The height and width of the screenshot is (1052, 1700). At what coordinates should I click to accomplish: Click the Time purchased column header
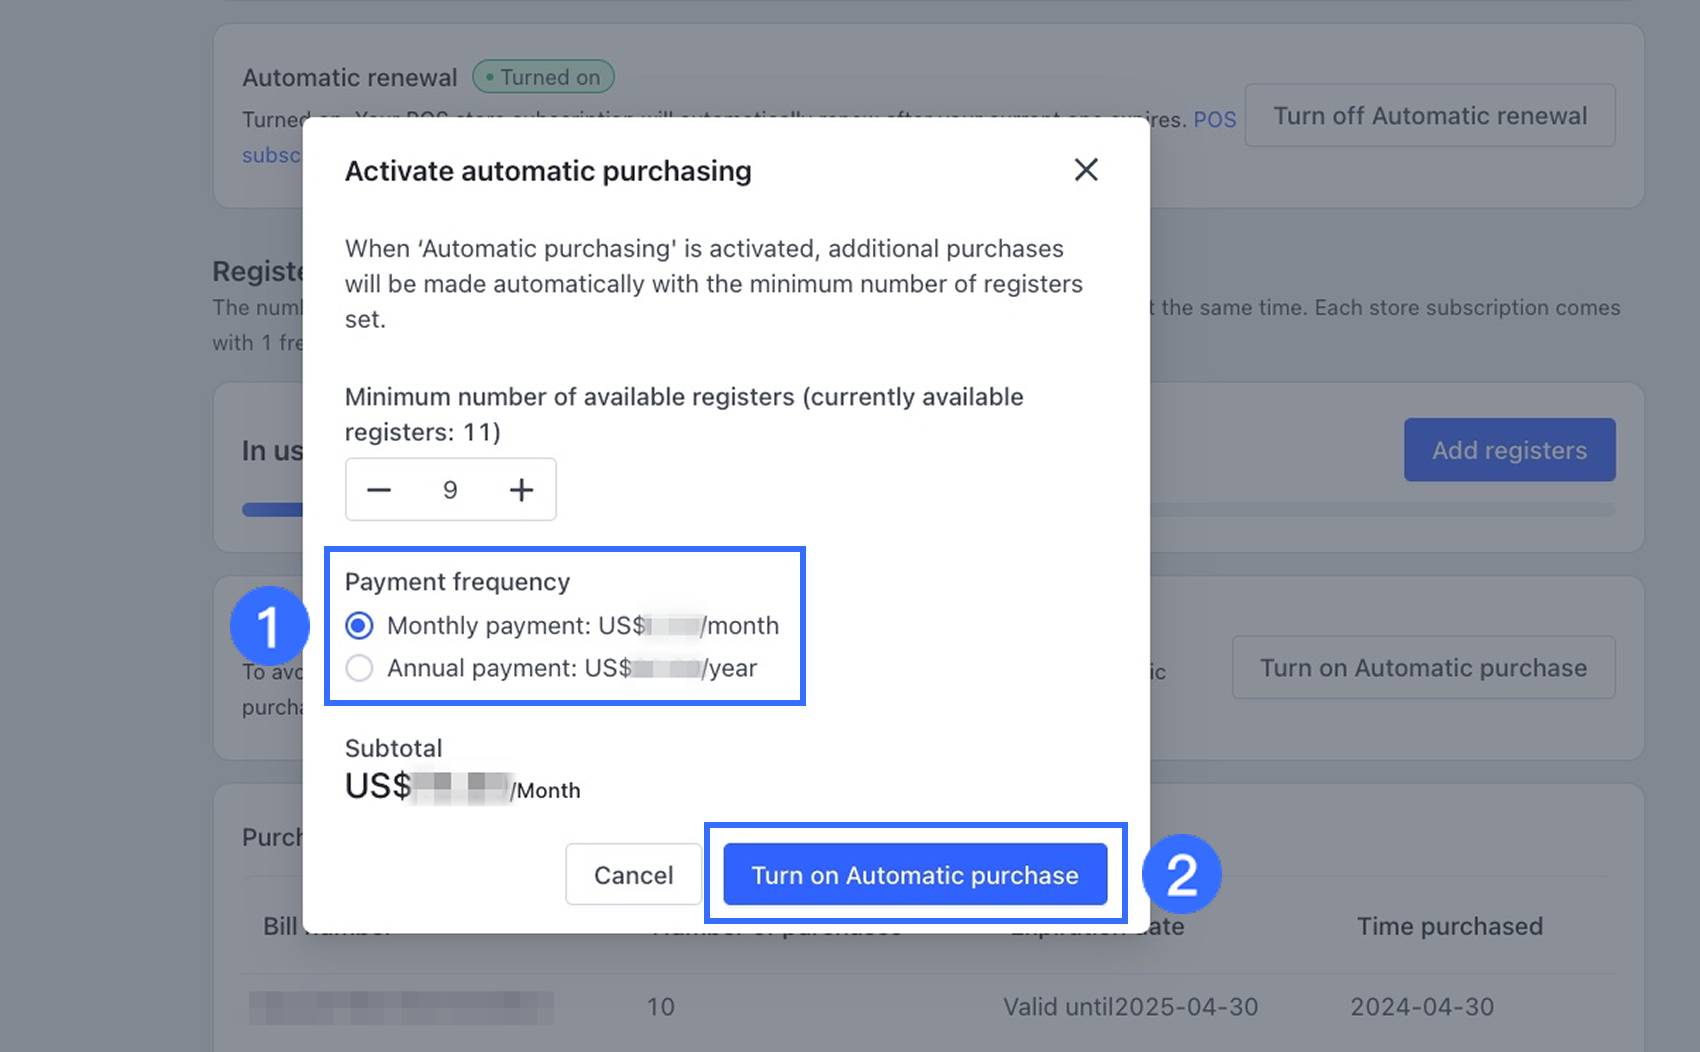[1449, 926]
